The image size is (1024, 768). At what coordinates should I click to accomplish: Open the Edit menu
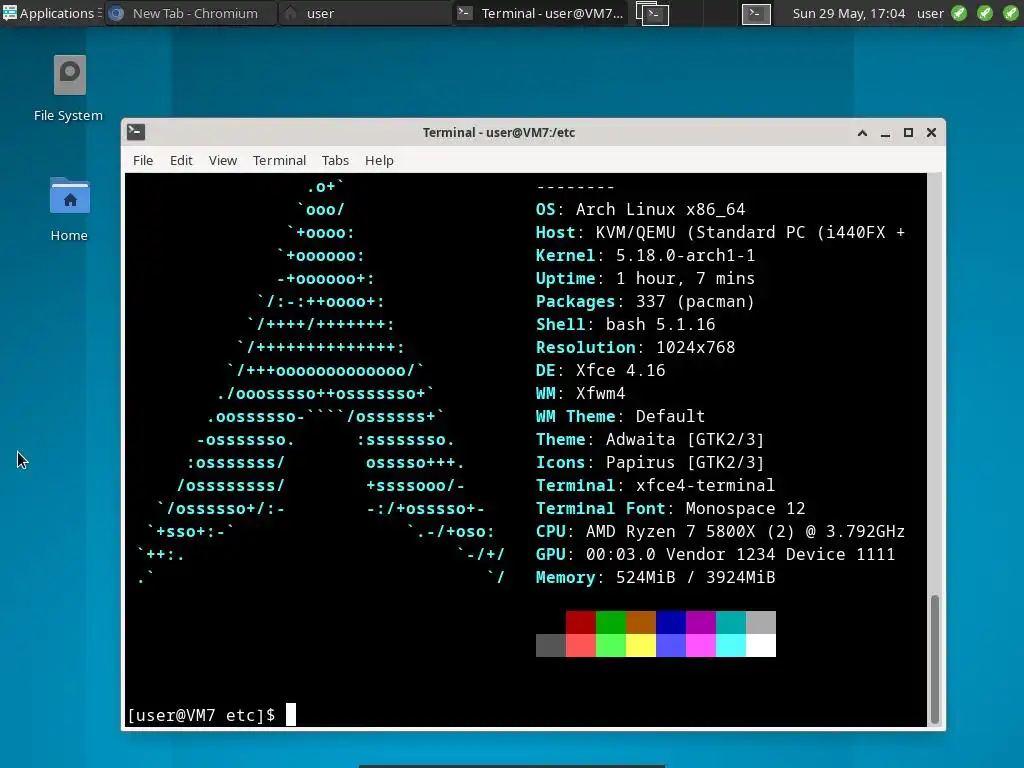tap(181, 160)
